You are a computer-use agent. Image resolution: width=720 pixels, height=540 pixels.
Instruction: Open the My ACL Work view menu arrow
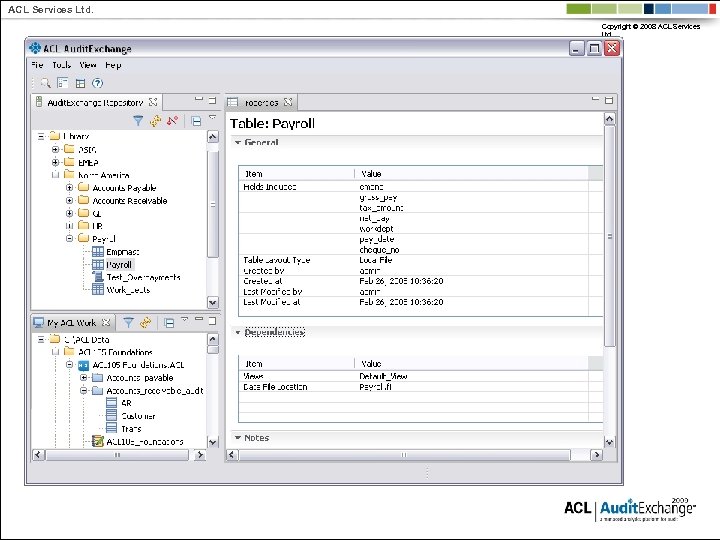(185, 319)
